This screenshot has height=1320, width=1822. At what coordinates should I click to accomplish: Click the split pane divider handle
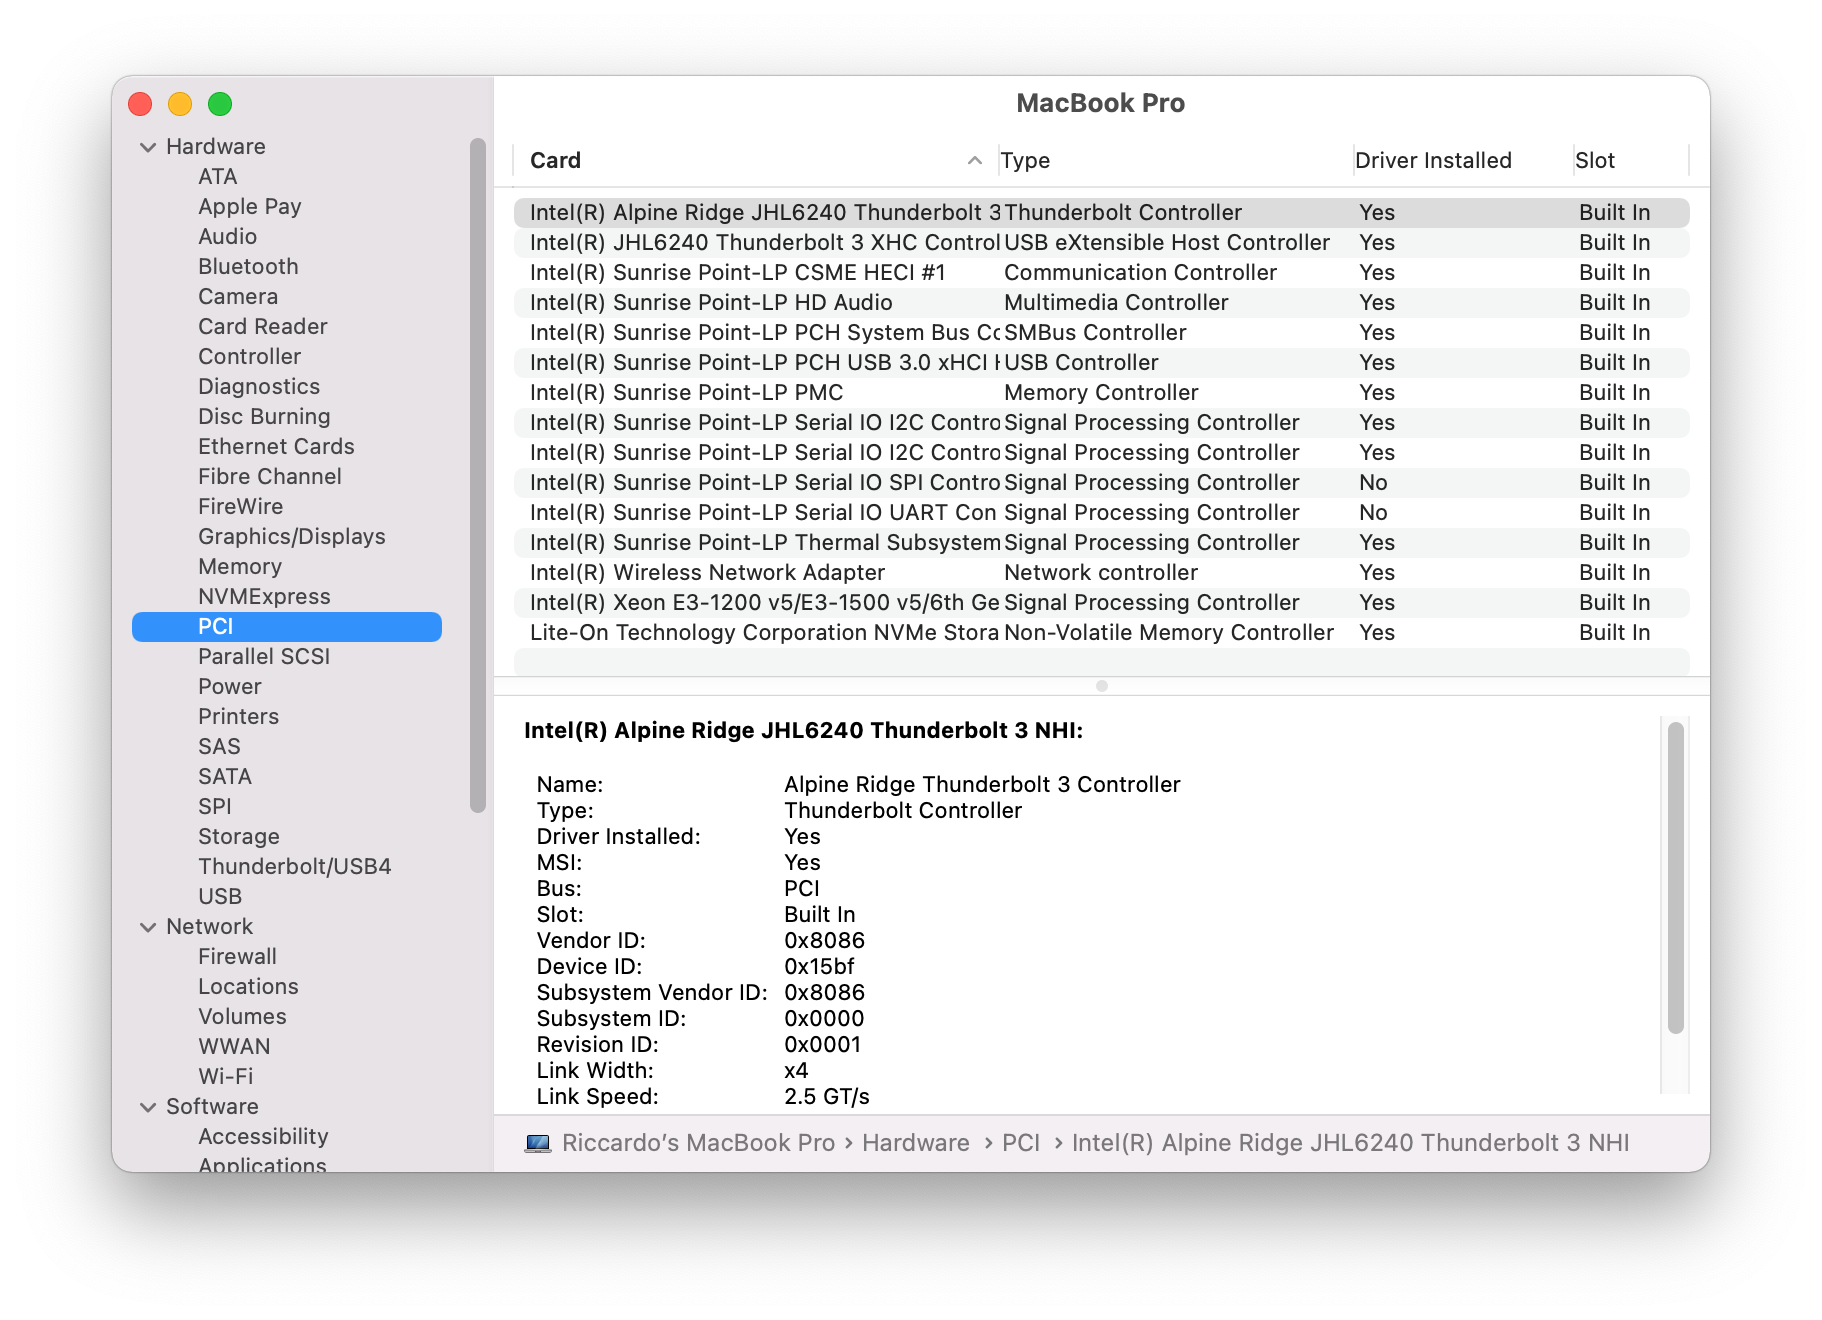click(1101, 686)
